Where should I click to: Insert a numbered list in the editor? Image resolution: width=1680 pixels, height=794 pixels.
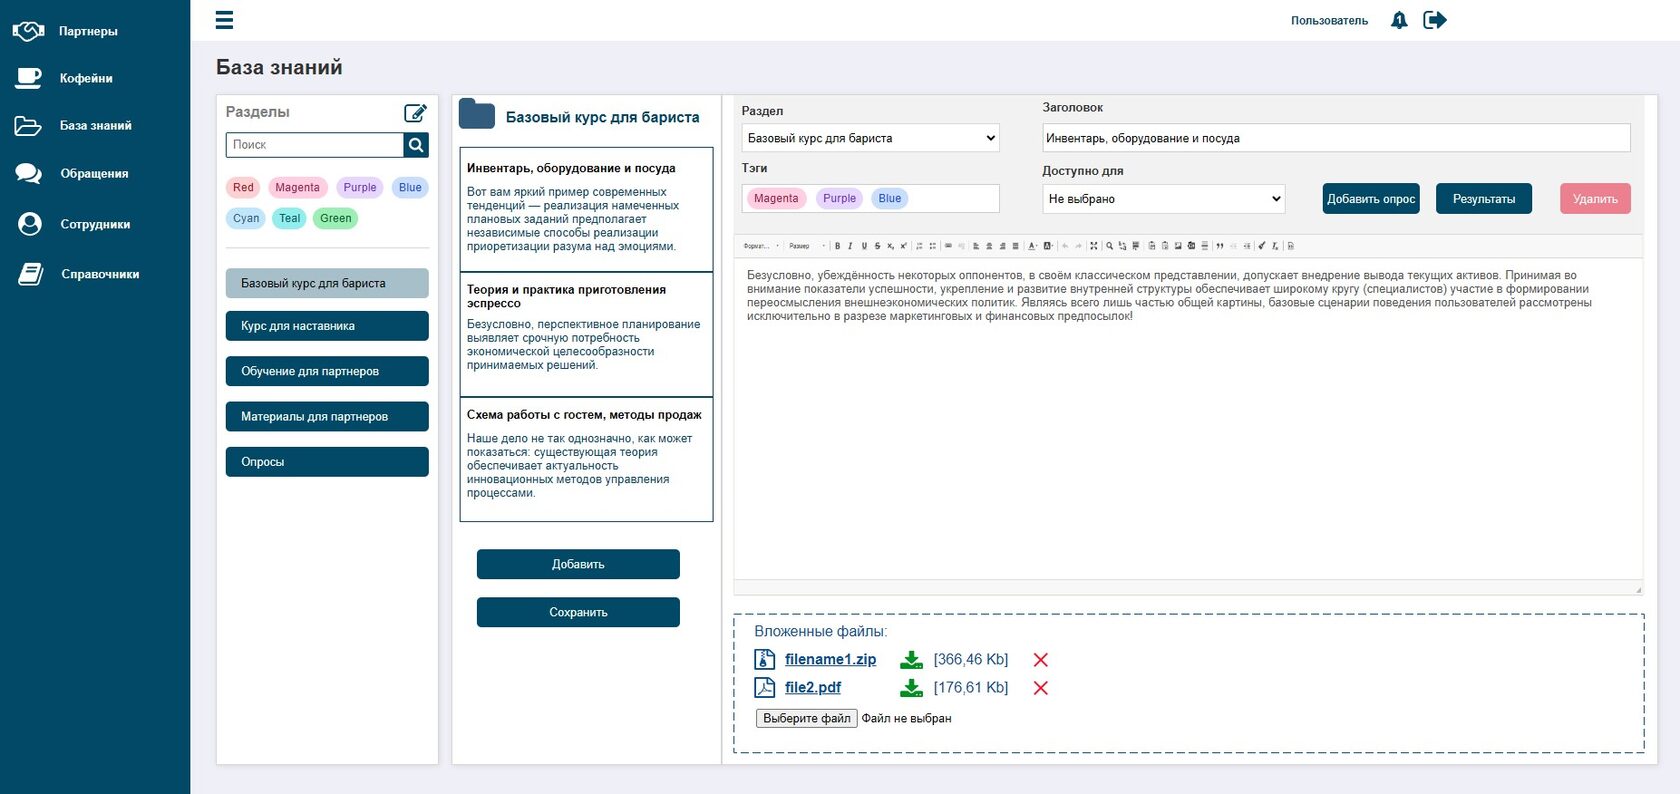[x=919, y=246]
